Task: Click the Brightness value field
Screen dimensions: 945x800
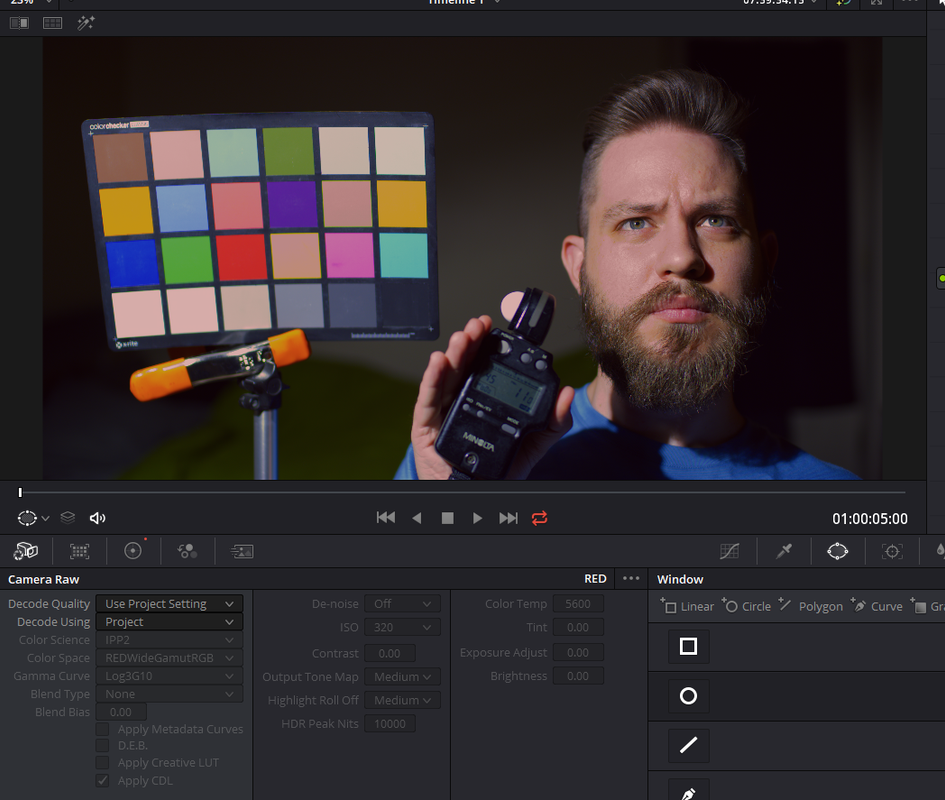Action: 578,676
